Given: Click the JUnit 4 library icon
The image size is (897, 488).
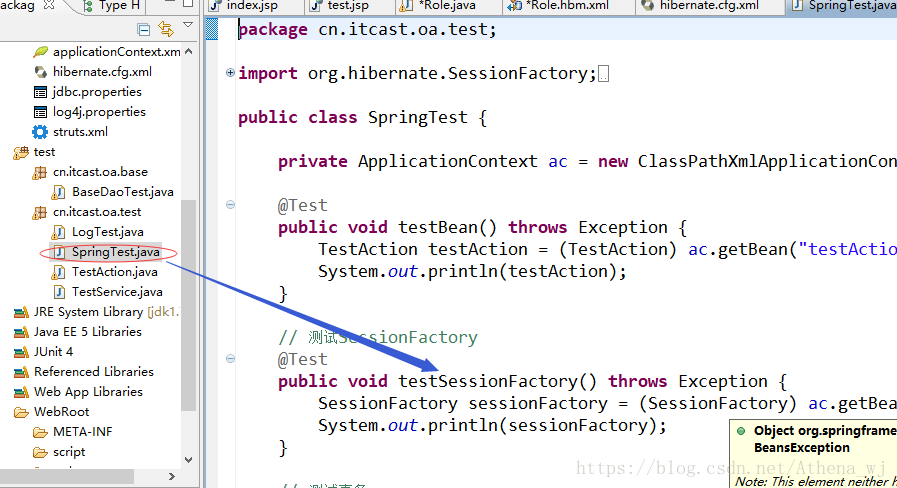Looking at the screenshot, I should [21, 352].
